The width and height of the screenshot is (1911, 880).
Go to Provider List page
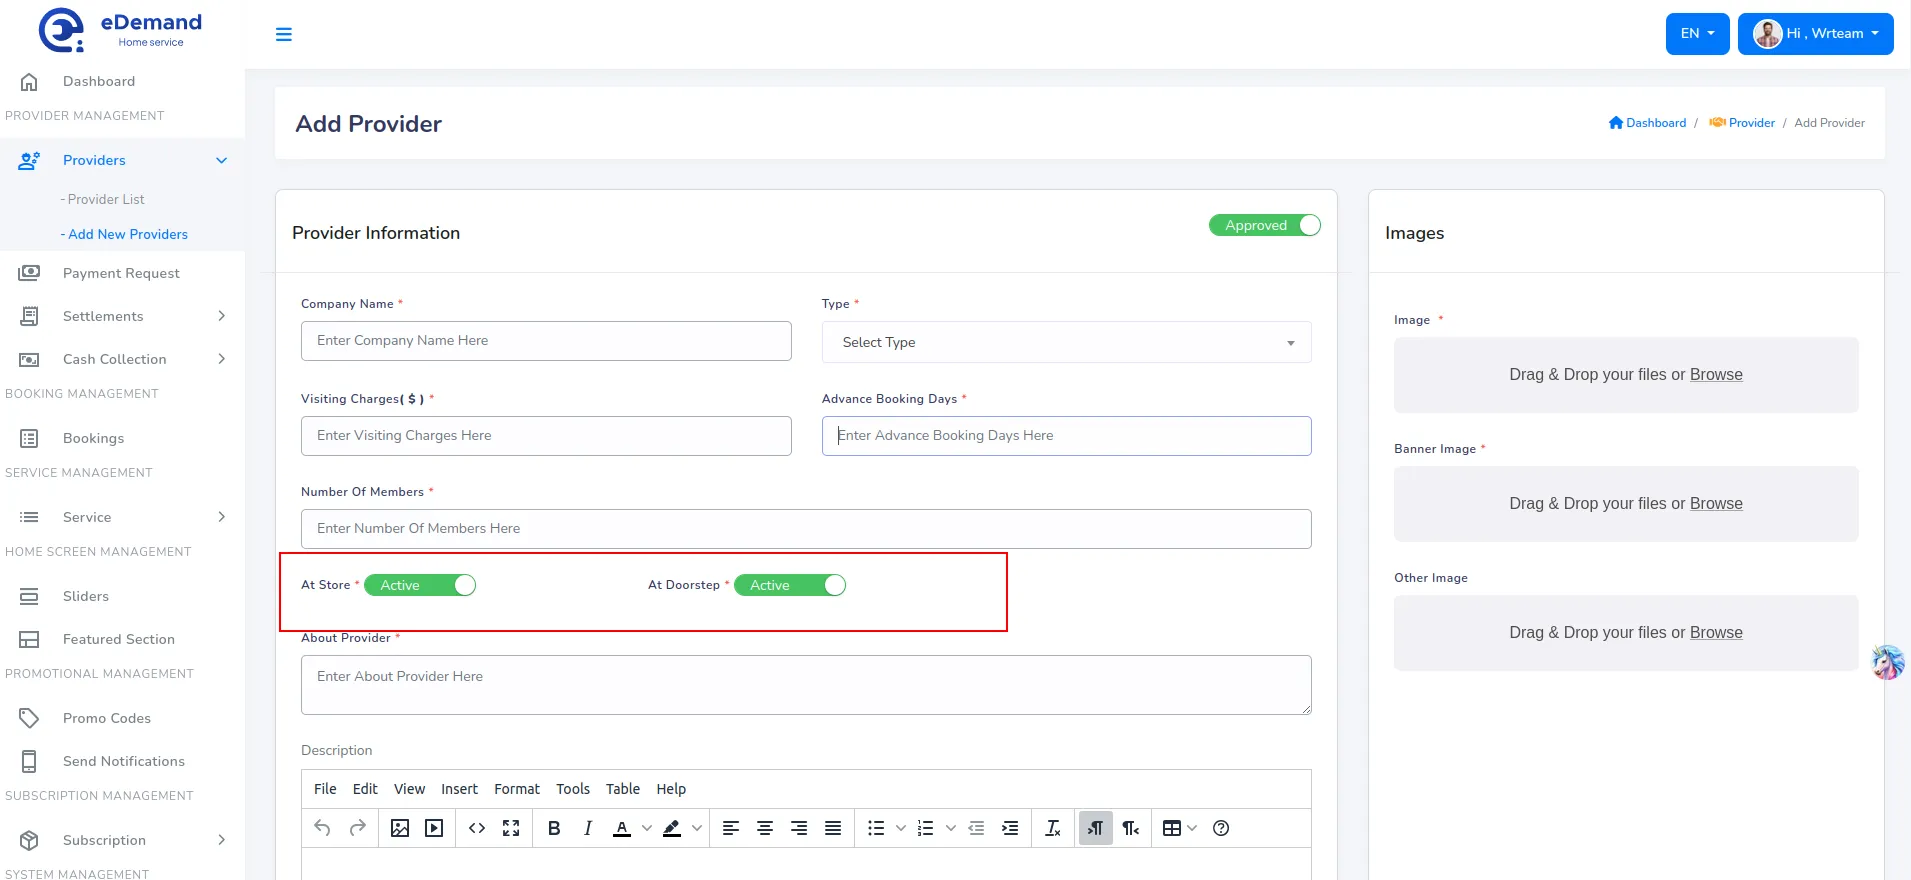[x=106, y=199]
